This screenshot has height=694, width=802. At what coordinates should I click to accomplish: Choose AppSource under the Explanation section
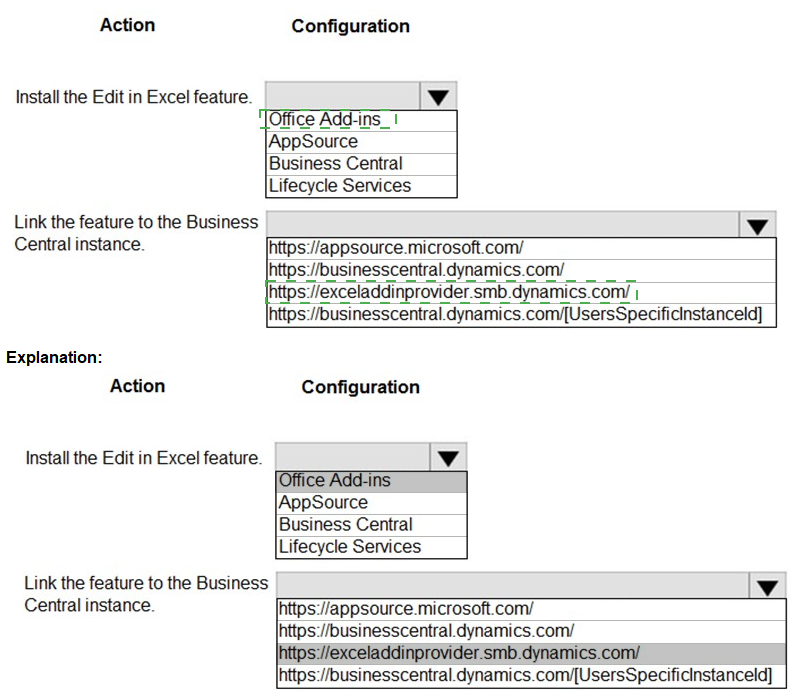tap(324, 503)
